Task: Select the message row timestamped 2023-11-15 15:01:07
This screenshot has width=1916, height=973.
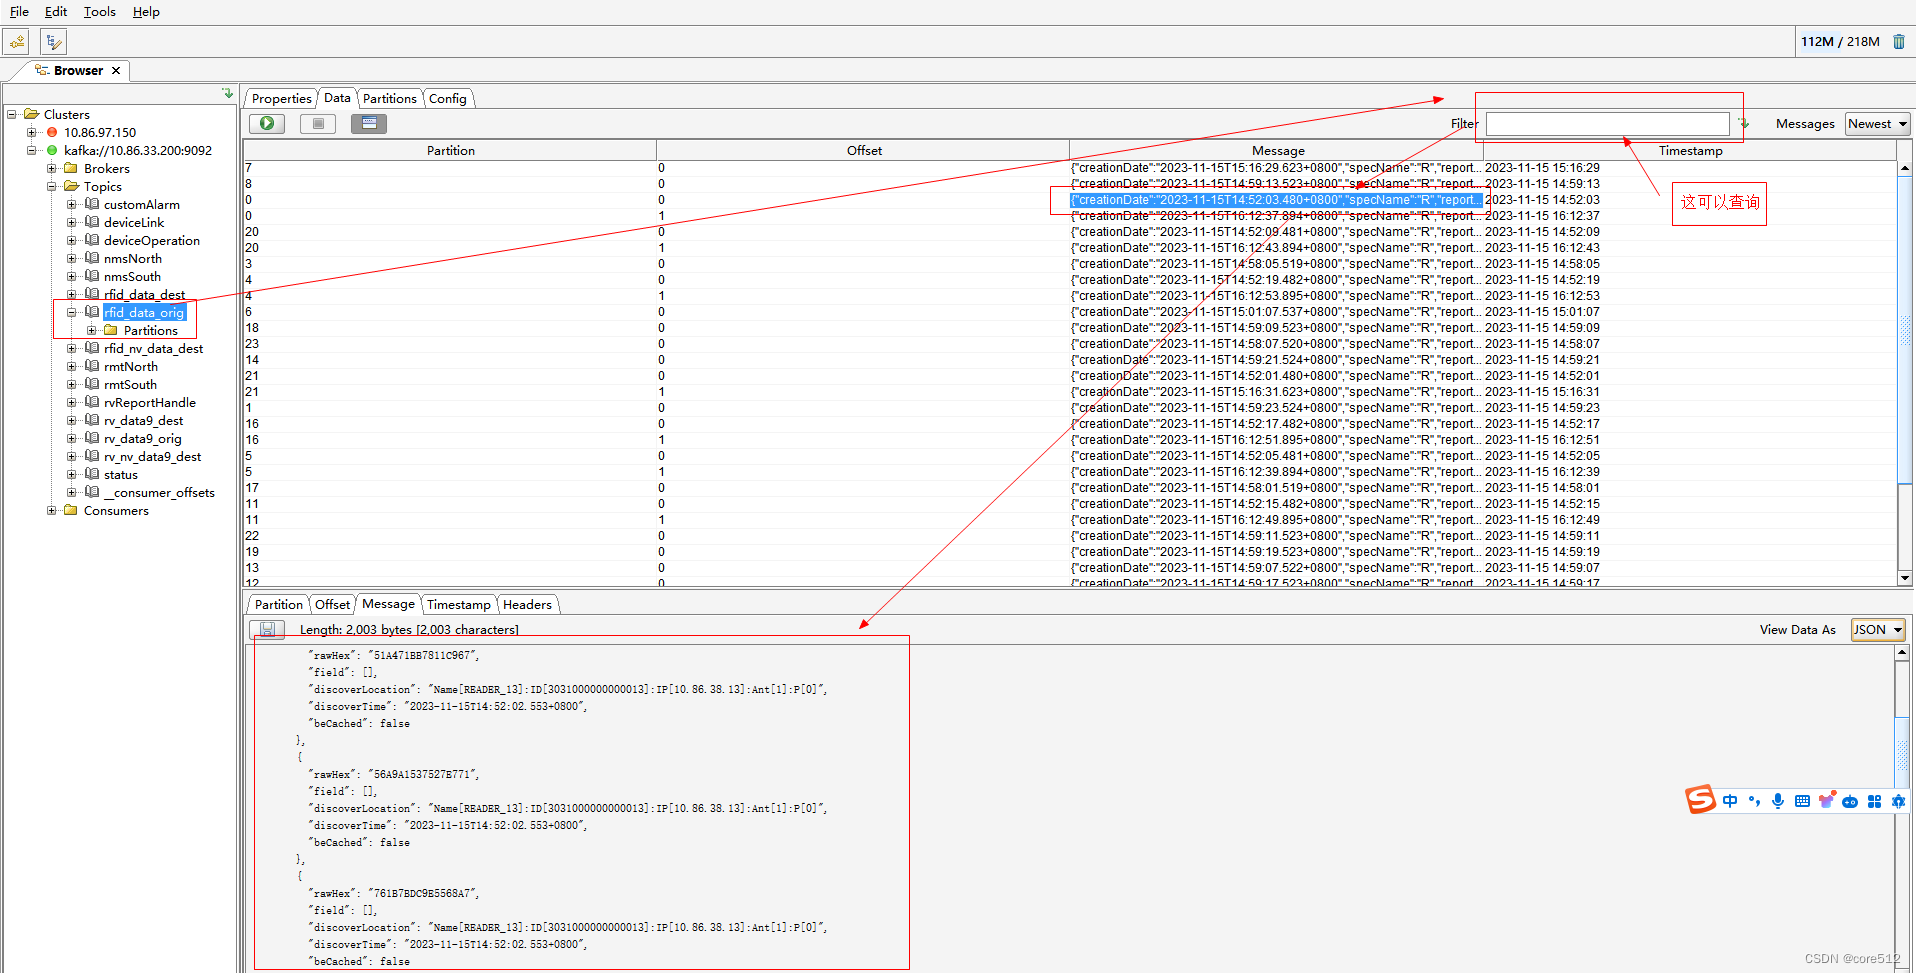Action: [x=1070, y=312]
